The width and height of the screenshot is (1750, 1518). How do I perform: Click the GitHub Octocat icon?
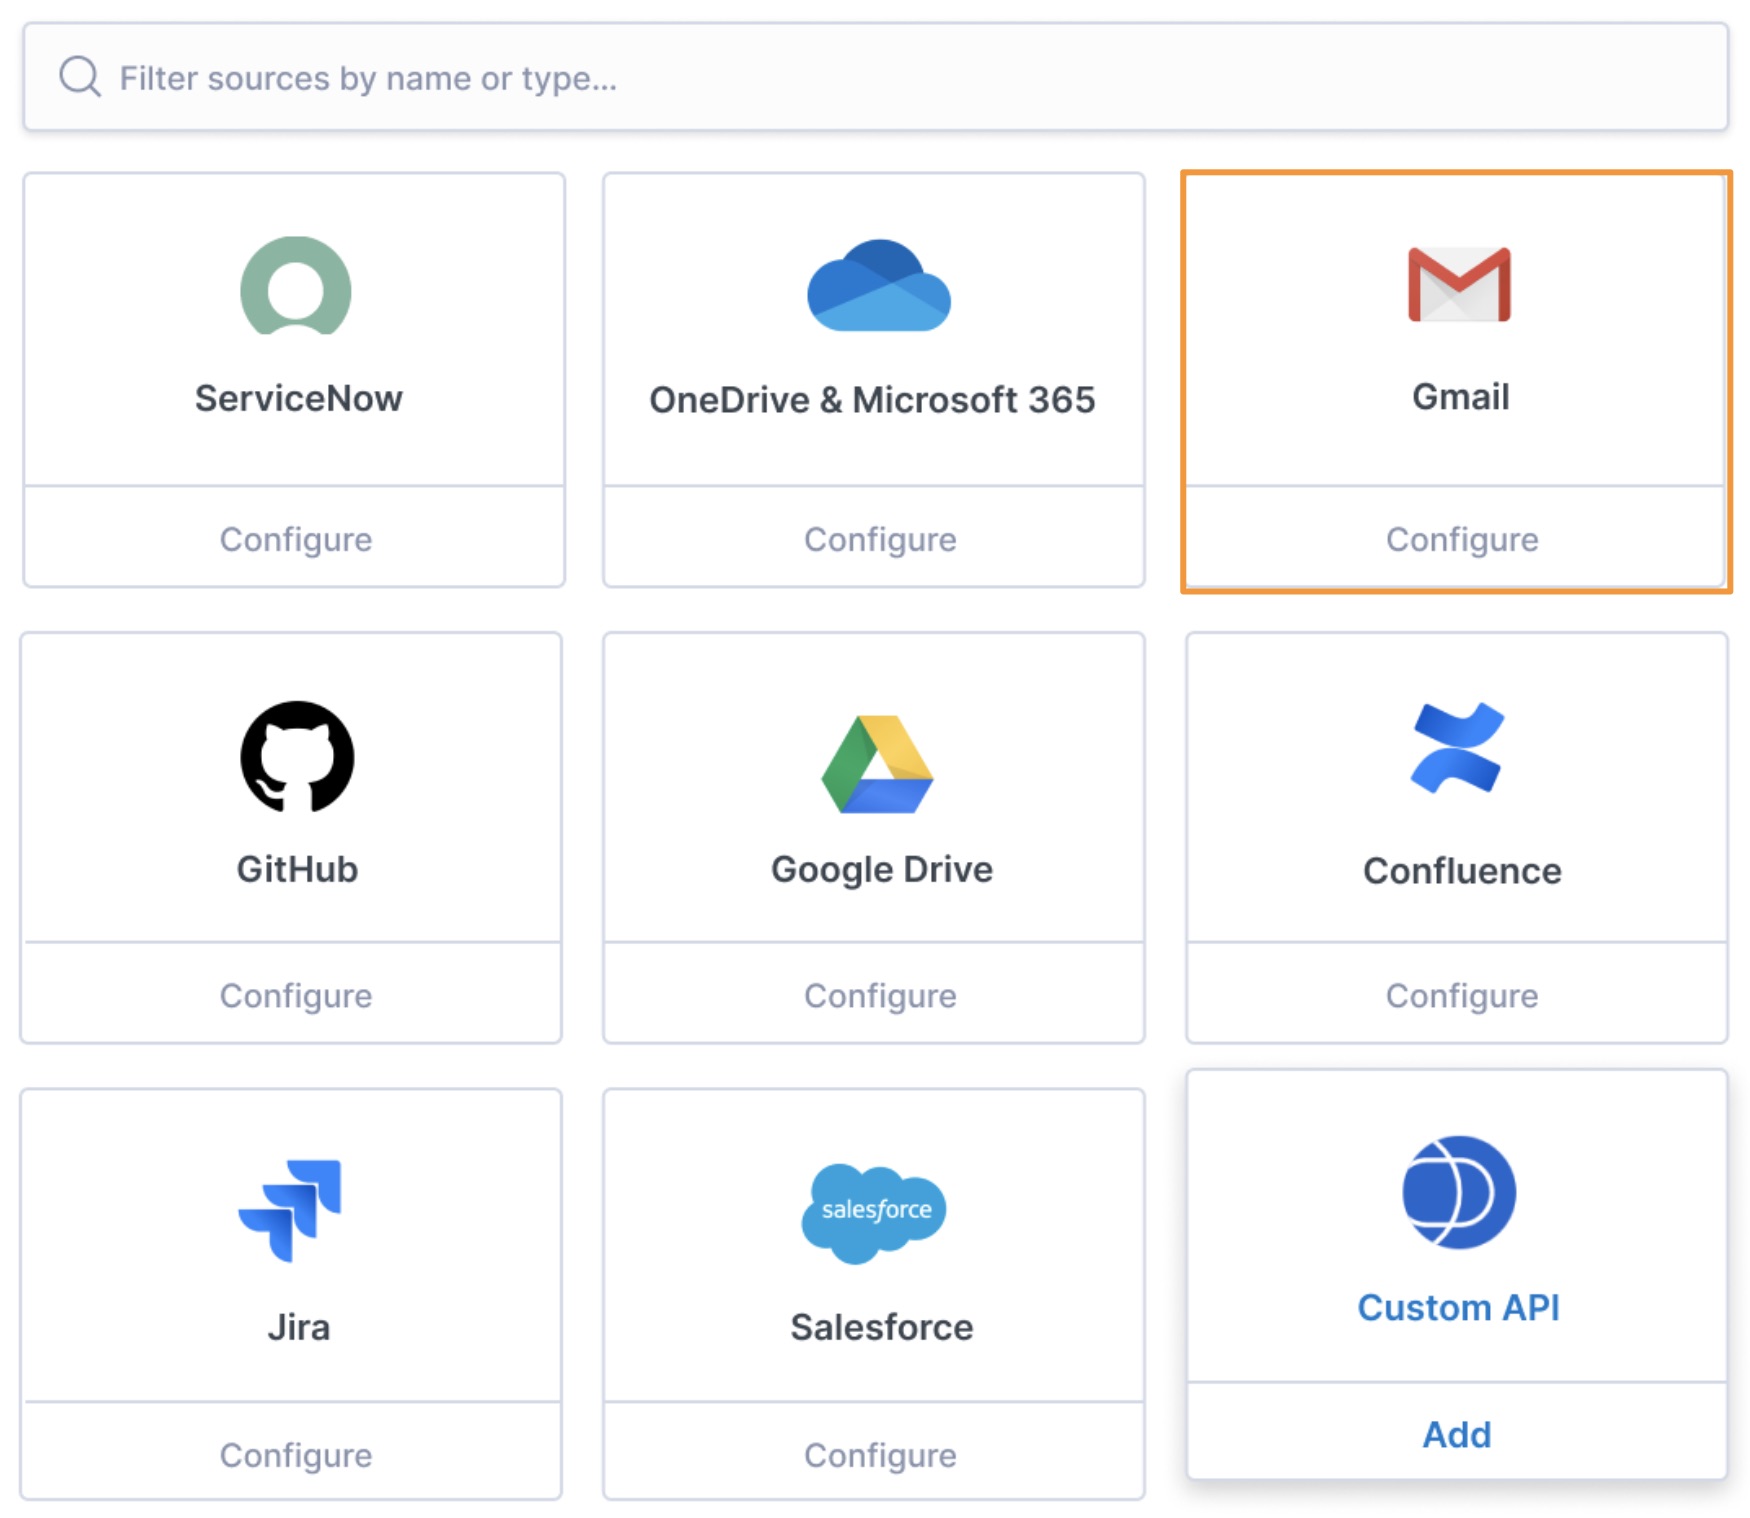[297, 757]
